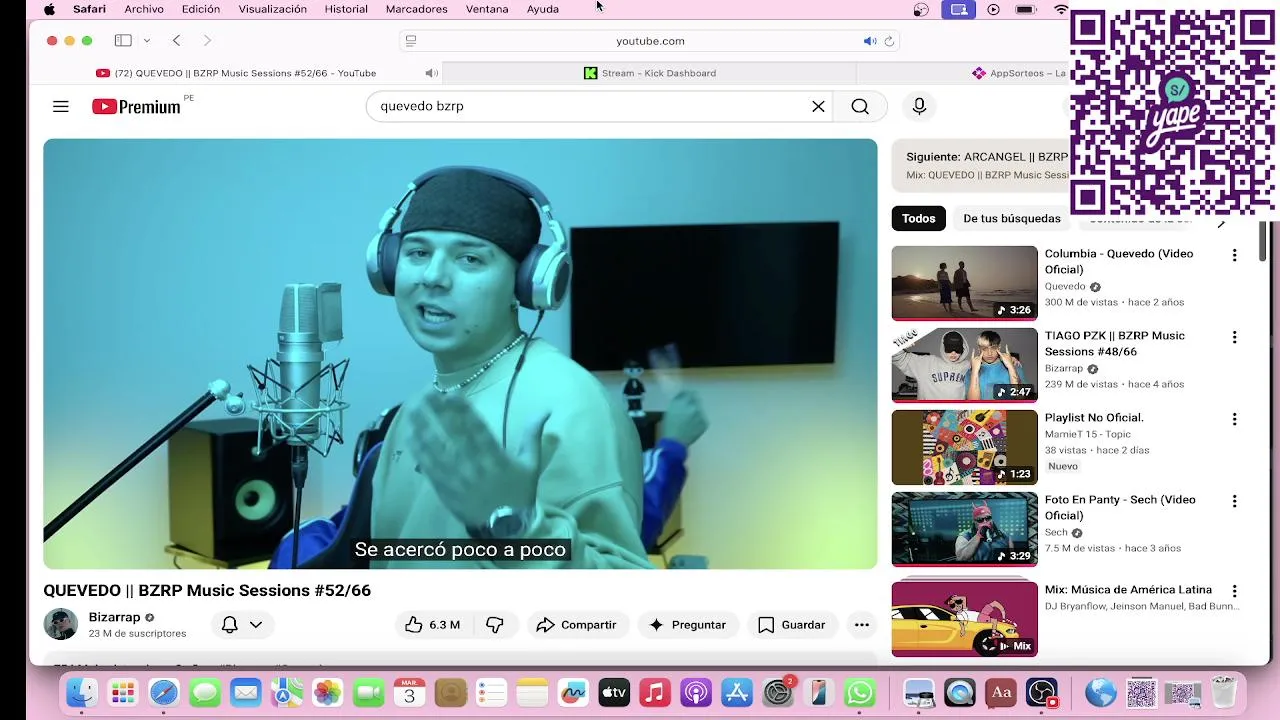Go back in Safari history
The image size is (1280, 720).
pos(176,40)
